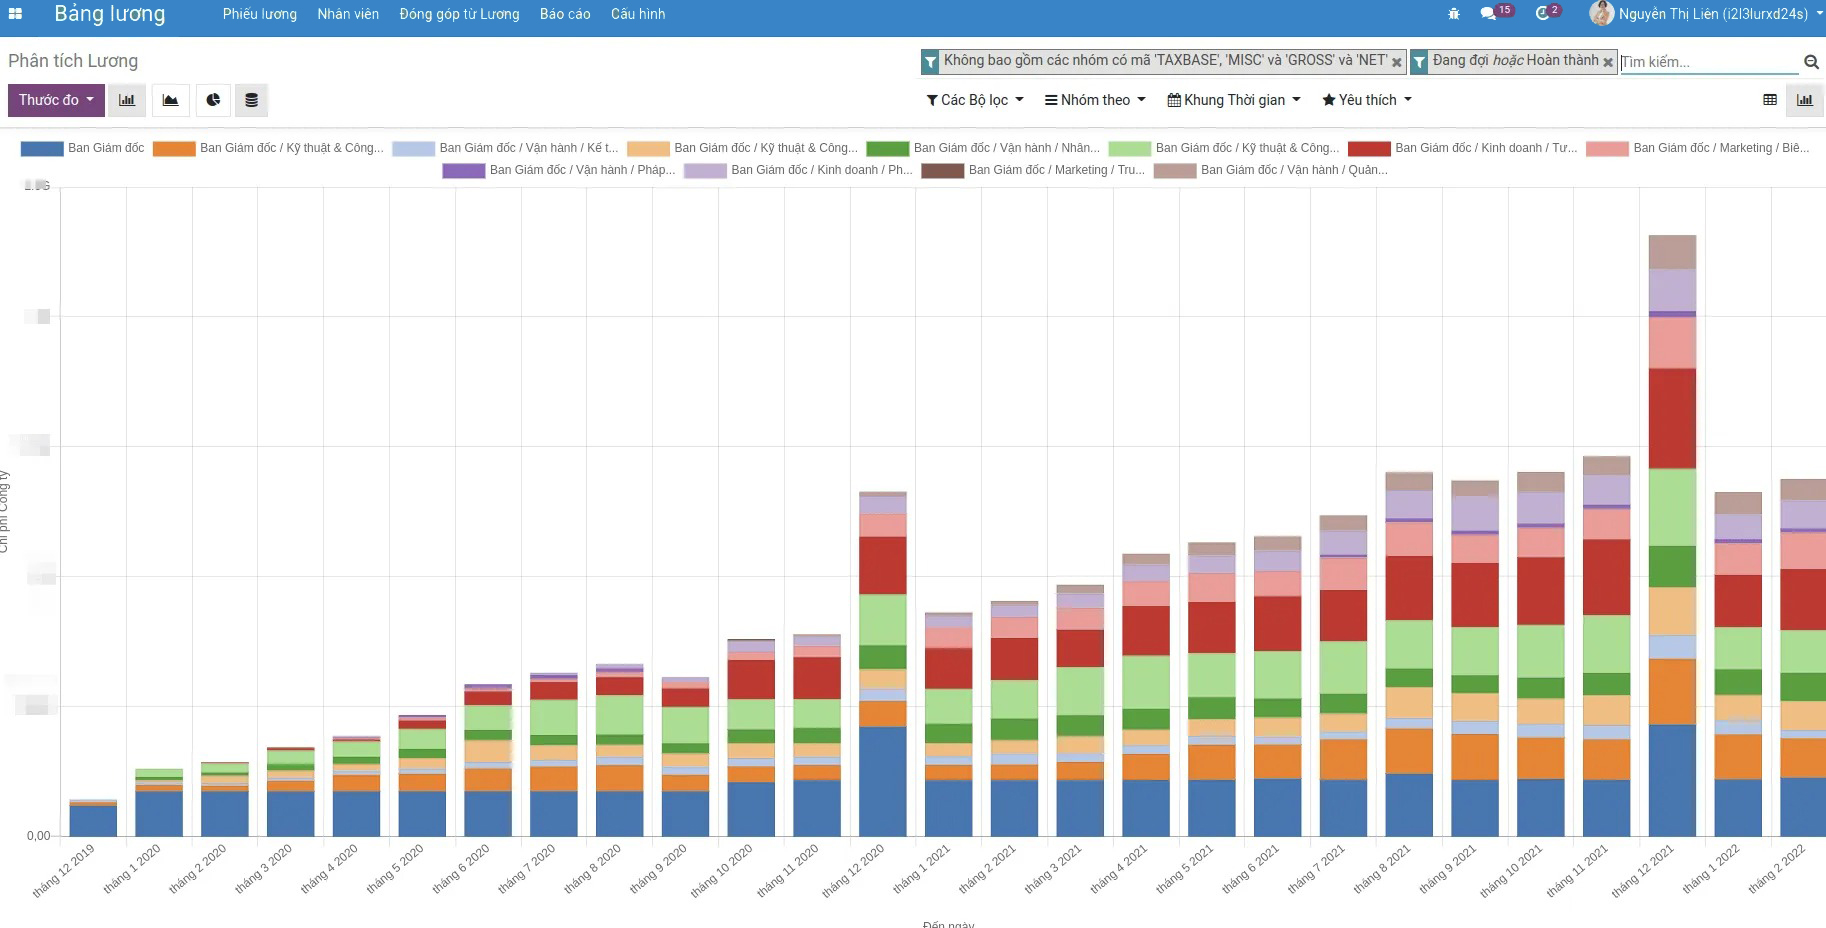Focus the 'Tìm kiếm...' search field
This screenshot has height=928, width=1826.
(x=1708, y=62)
